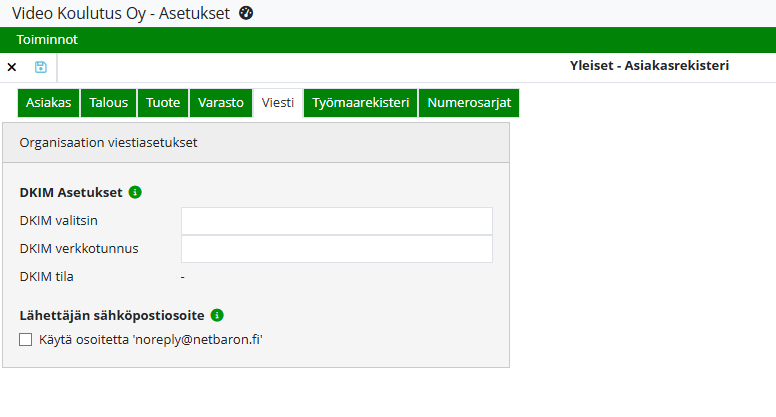Screen dimensions: 776x417
Task: Click the DKIM valitsin input field
Action: click(x=336, y=221)
